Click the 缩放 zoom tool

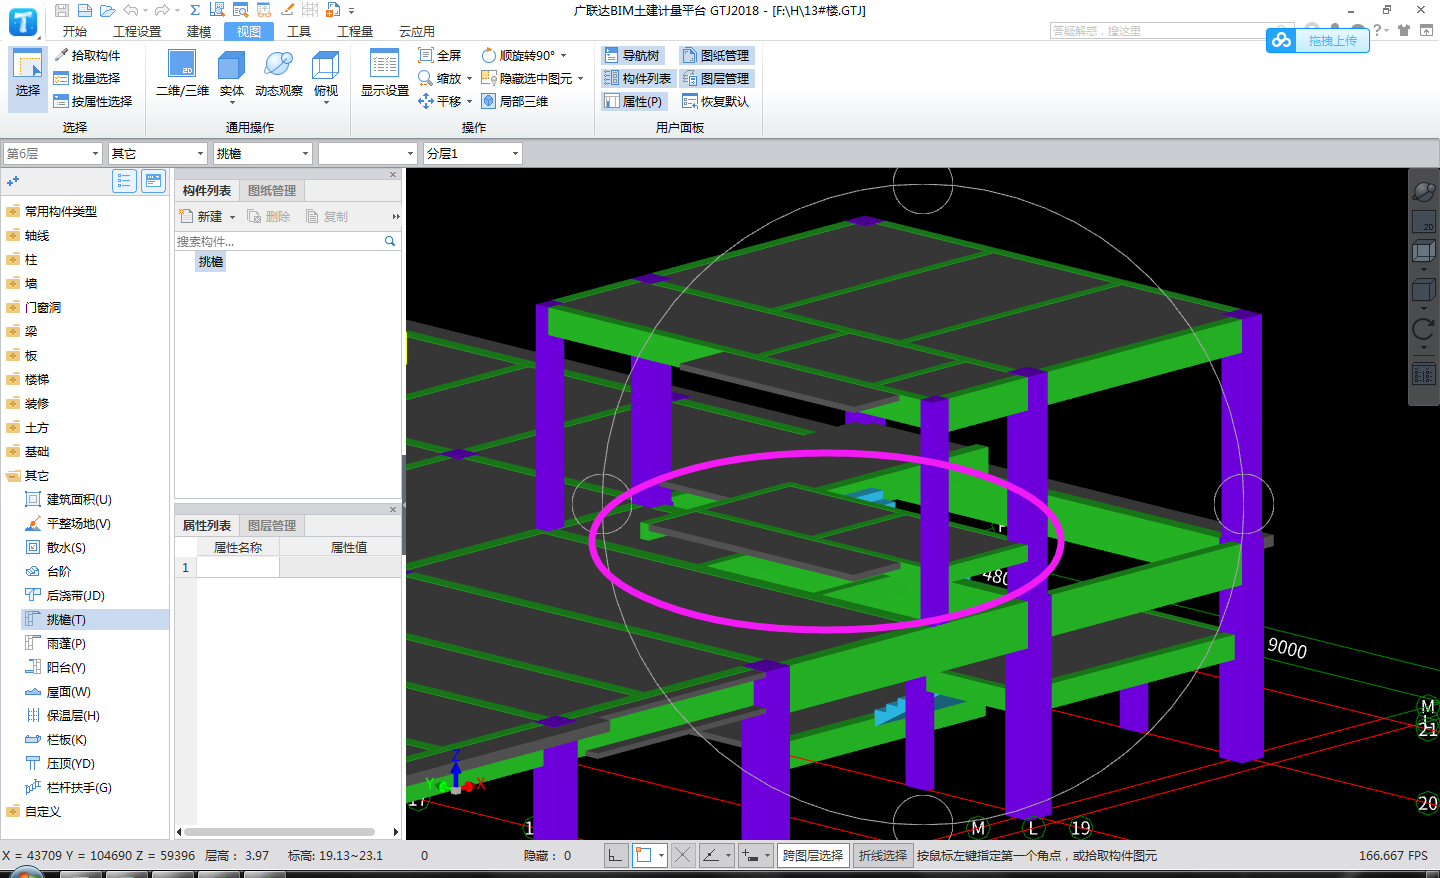click(440, 78)
